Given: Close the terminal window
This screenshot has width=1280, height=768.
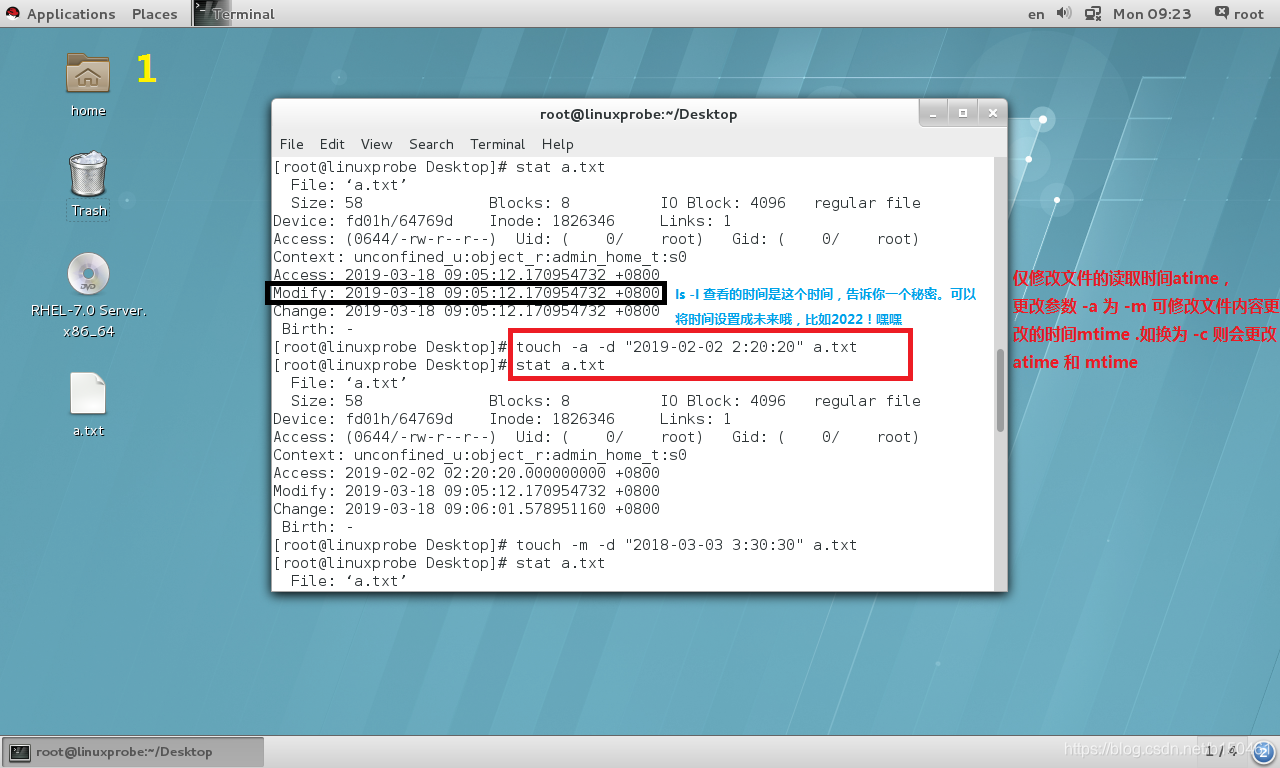Looking at the screenshot, I should click(x=992, y=113).
